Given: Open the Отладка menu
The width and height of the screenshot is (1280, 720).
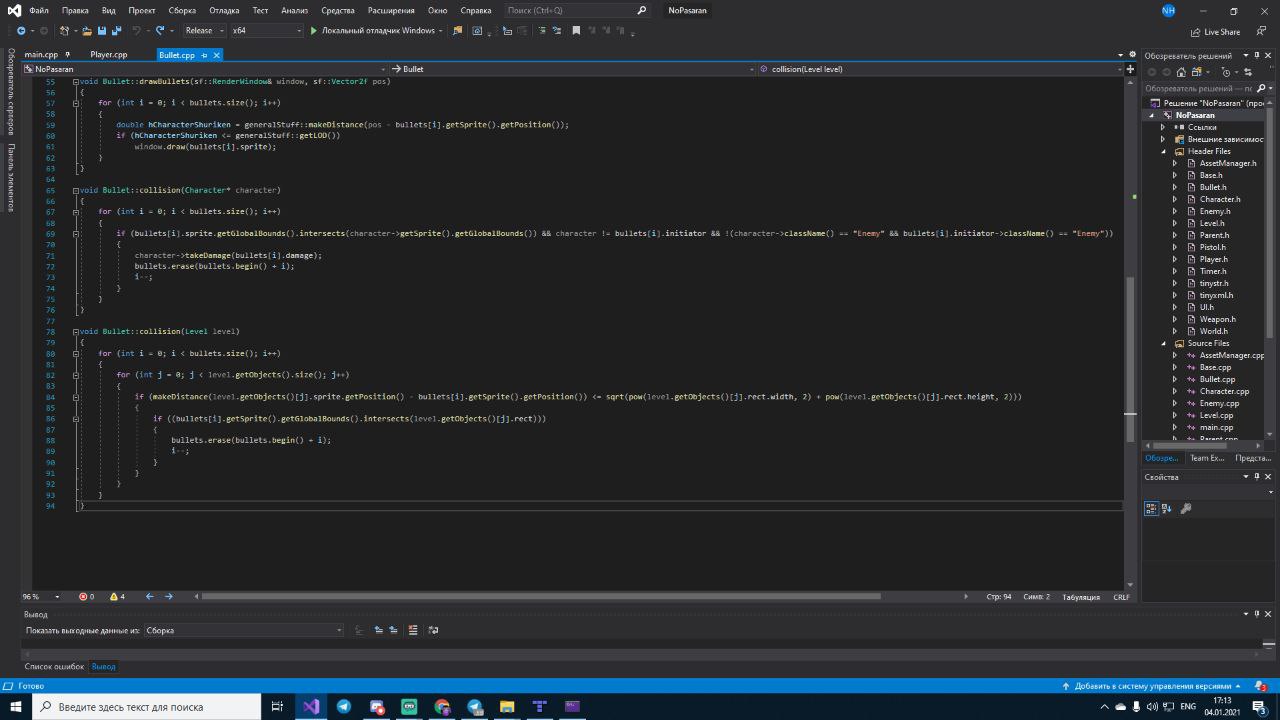Looking at the screenshot, I should pos(224,10).
